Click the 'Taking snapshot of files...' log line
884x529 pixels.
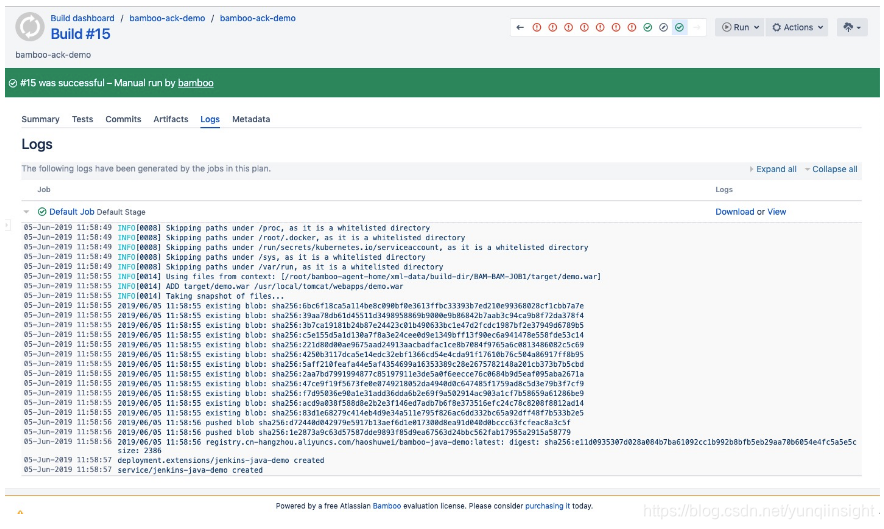154,296
